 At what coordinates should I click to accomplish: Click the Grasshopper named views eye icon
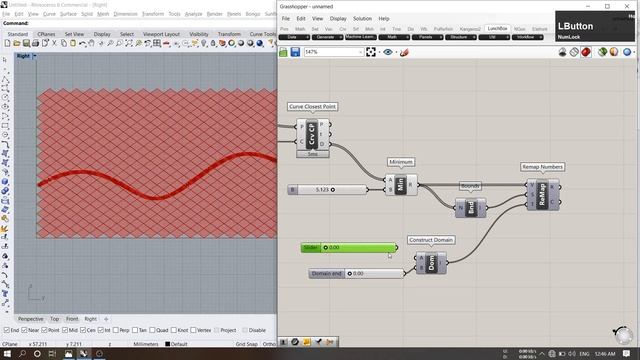[388, 52]
